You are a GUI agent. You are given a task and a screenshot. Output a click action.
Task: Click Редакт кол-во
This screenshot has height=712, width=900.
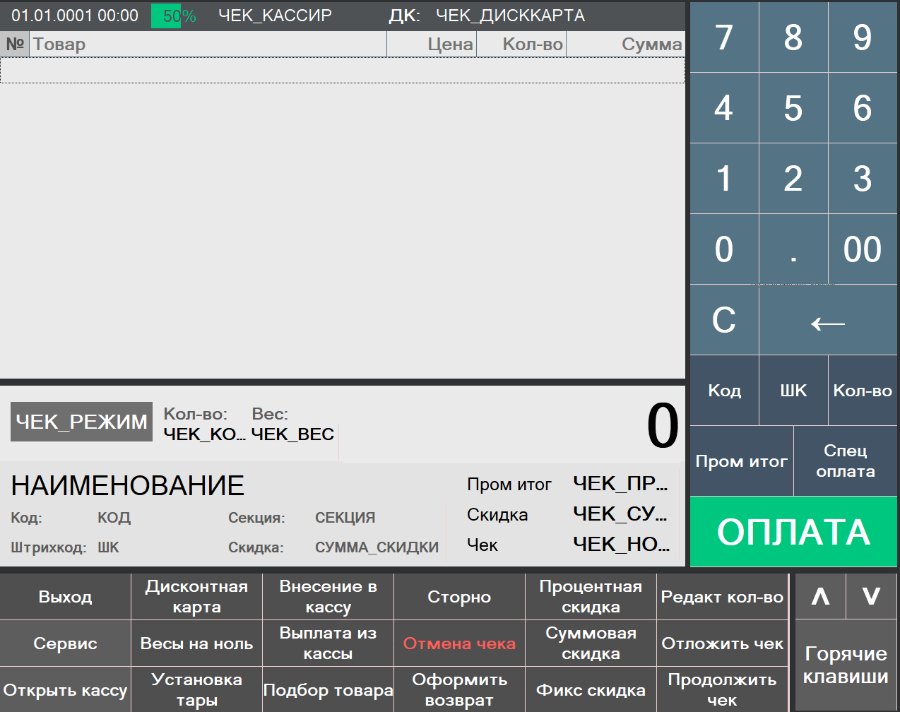coord(722,597)
